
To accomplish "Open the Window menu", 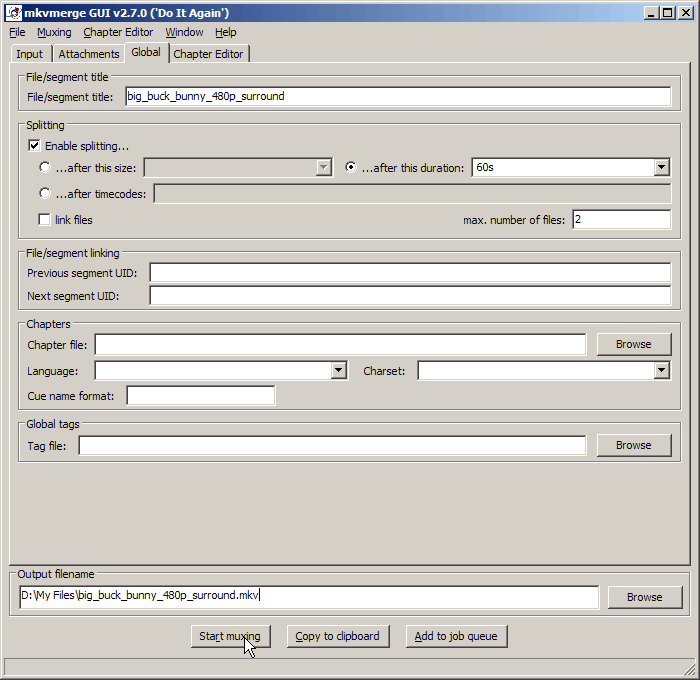I will (184, 32).
